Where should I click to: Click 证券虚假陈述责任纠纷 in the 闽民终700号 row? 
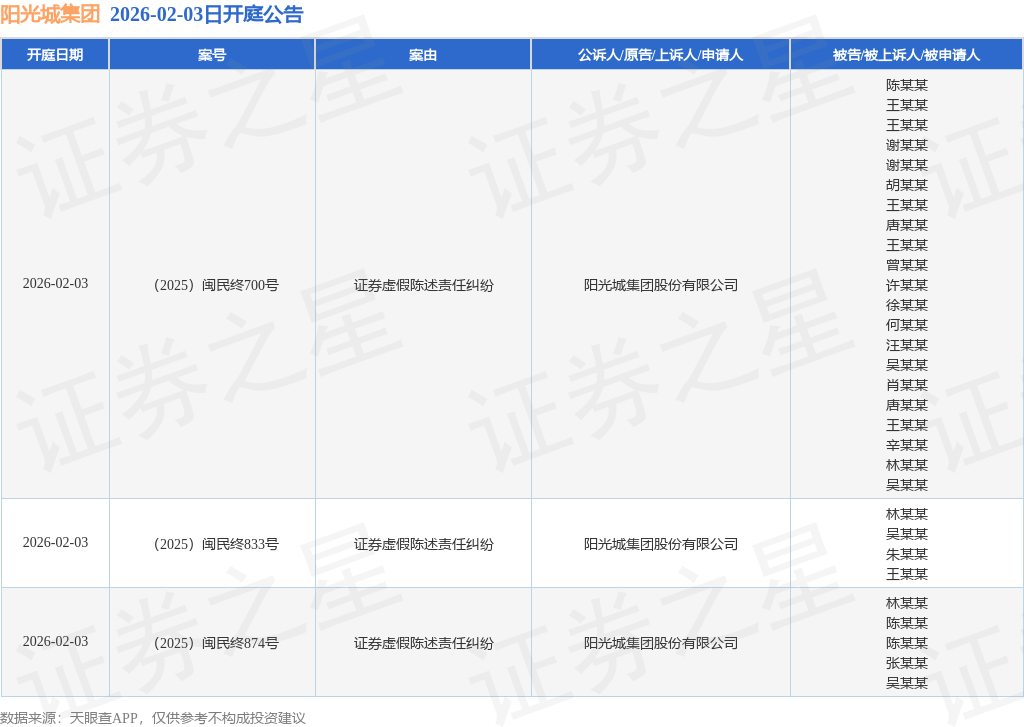pos(423,285)
